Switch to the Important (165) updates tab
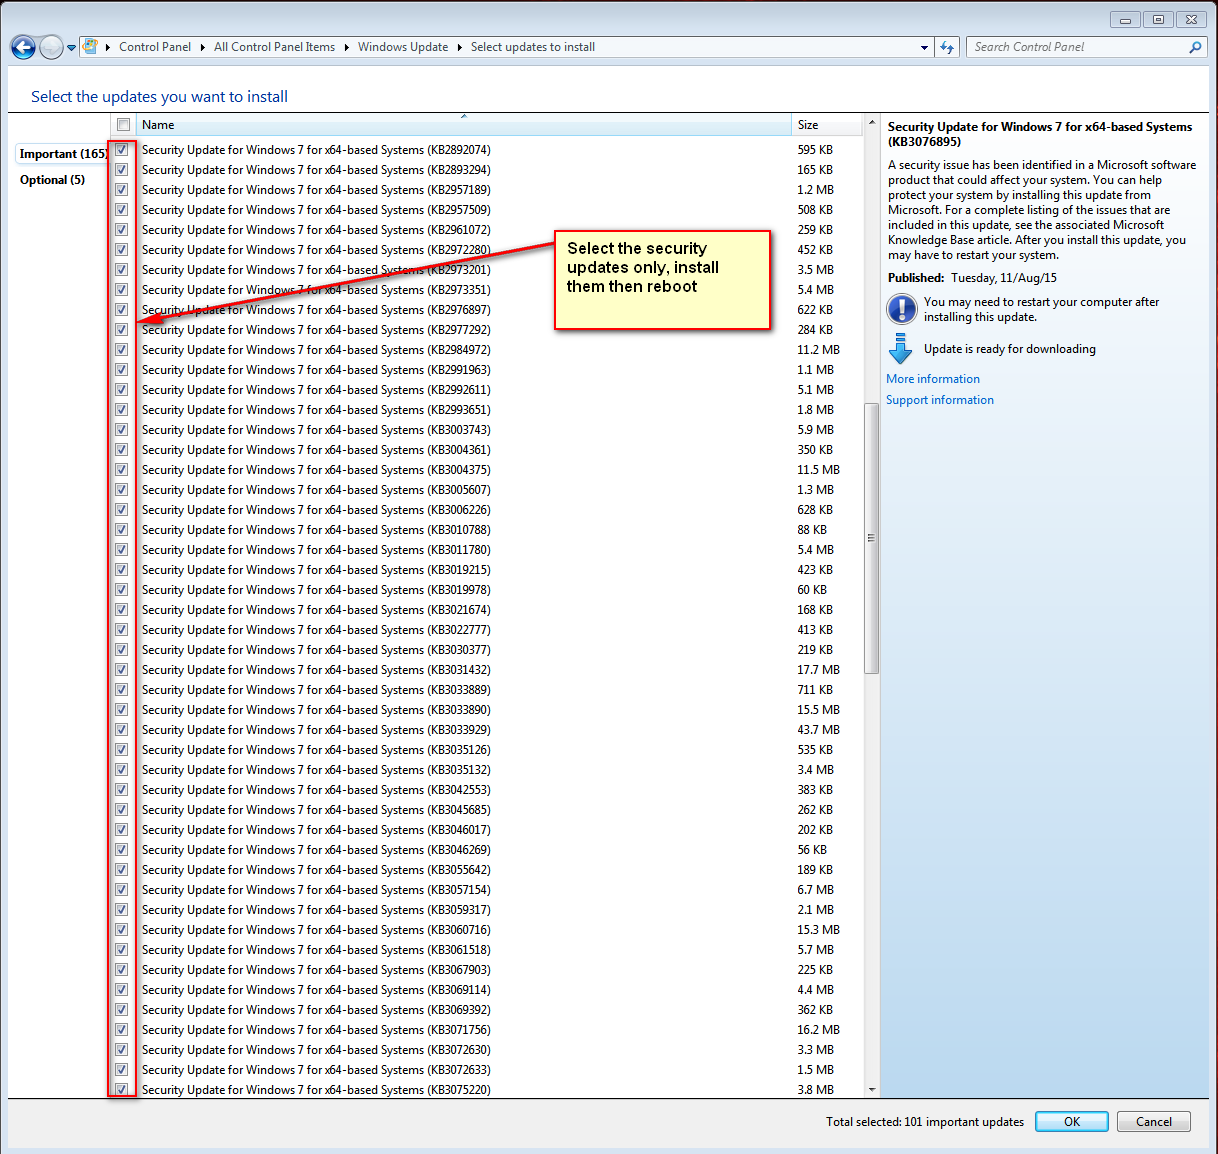This screenshot has height=1154, width=1218. [x=63, y=154]
